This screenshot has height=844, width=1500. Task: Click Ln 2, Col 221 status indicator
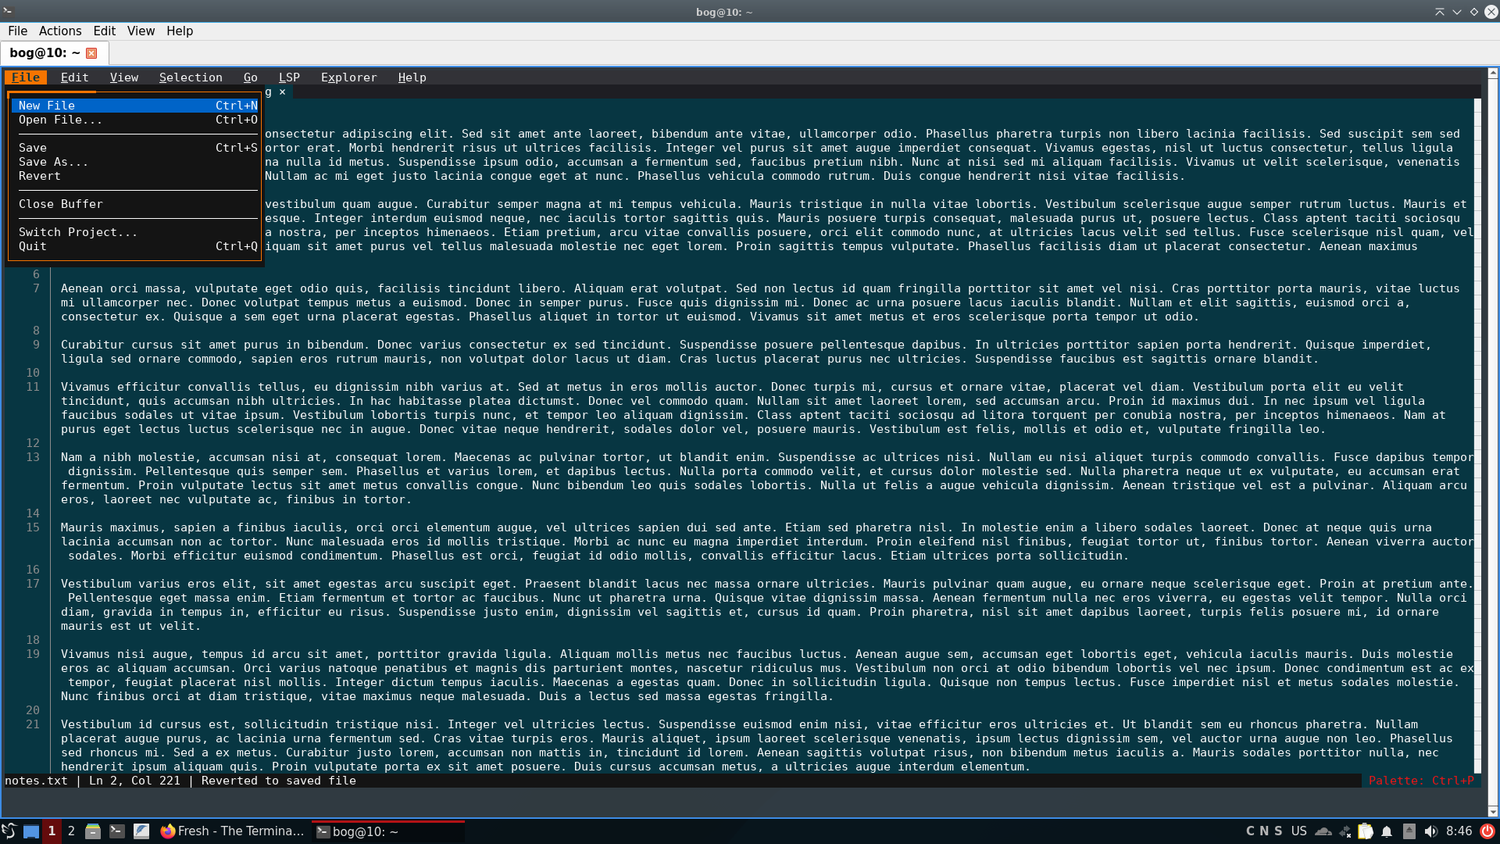pos(134,780)
